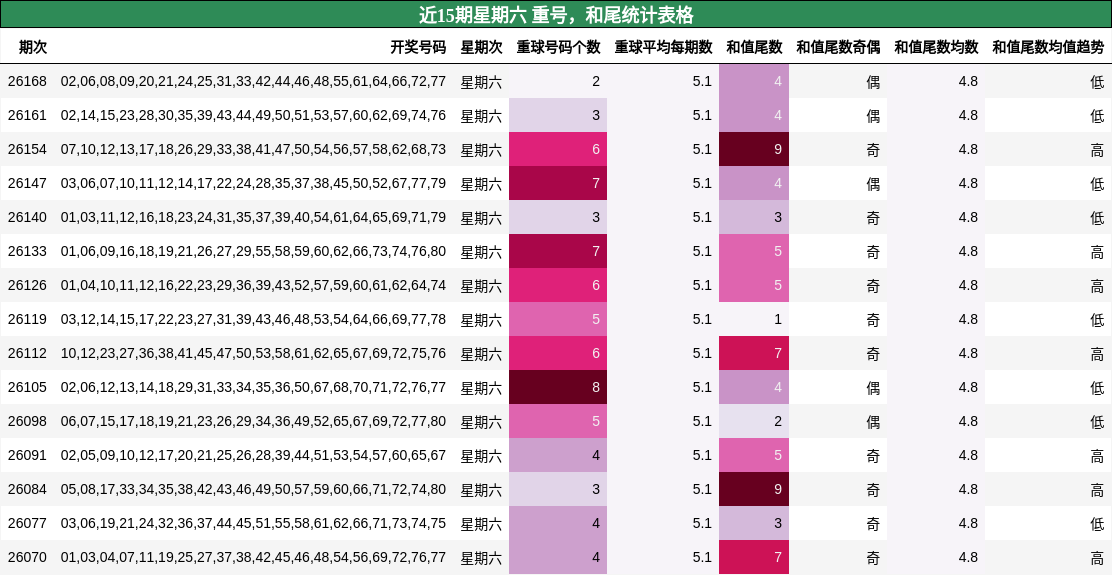This screenshot has height=575, width=1112.
Task: Click the table title 近15期星期六 重号，和尾统计表格
Action: tap(556, 14)
